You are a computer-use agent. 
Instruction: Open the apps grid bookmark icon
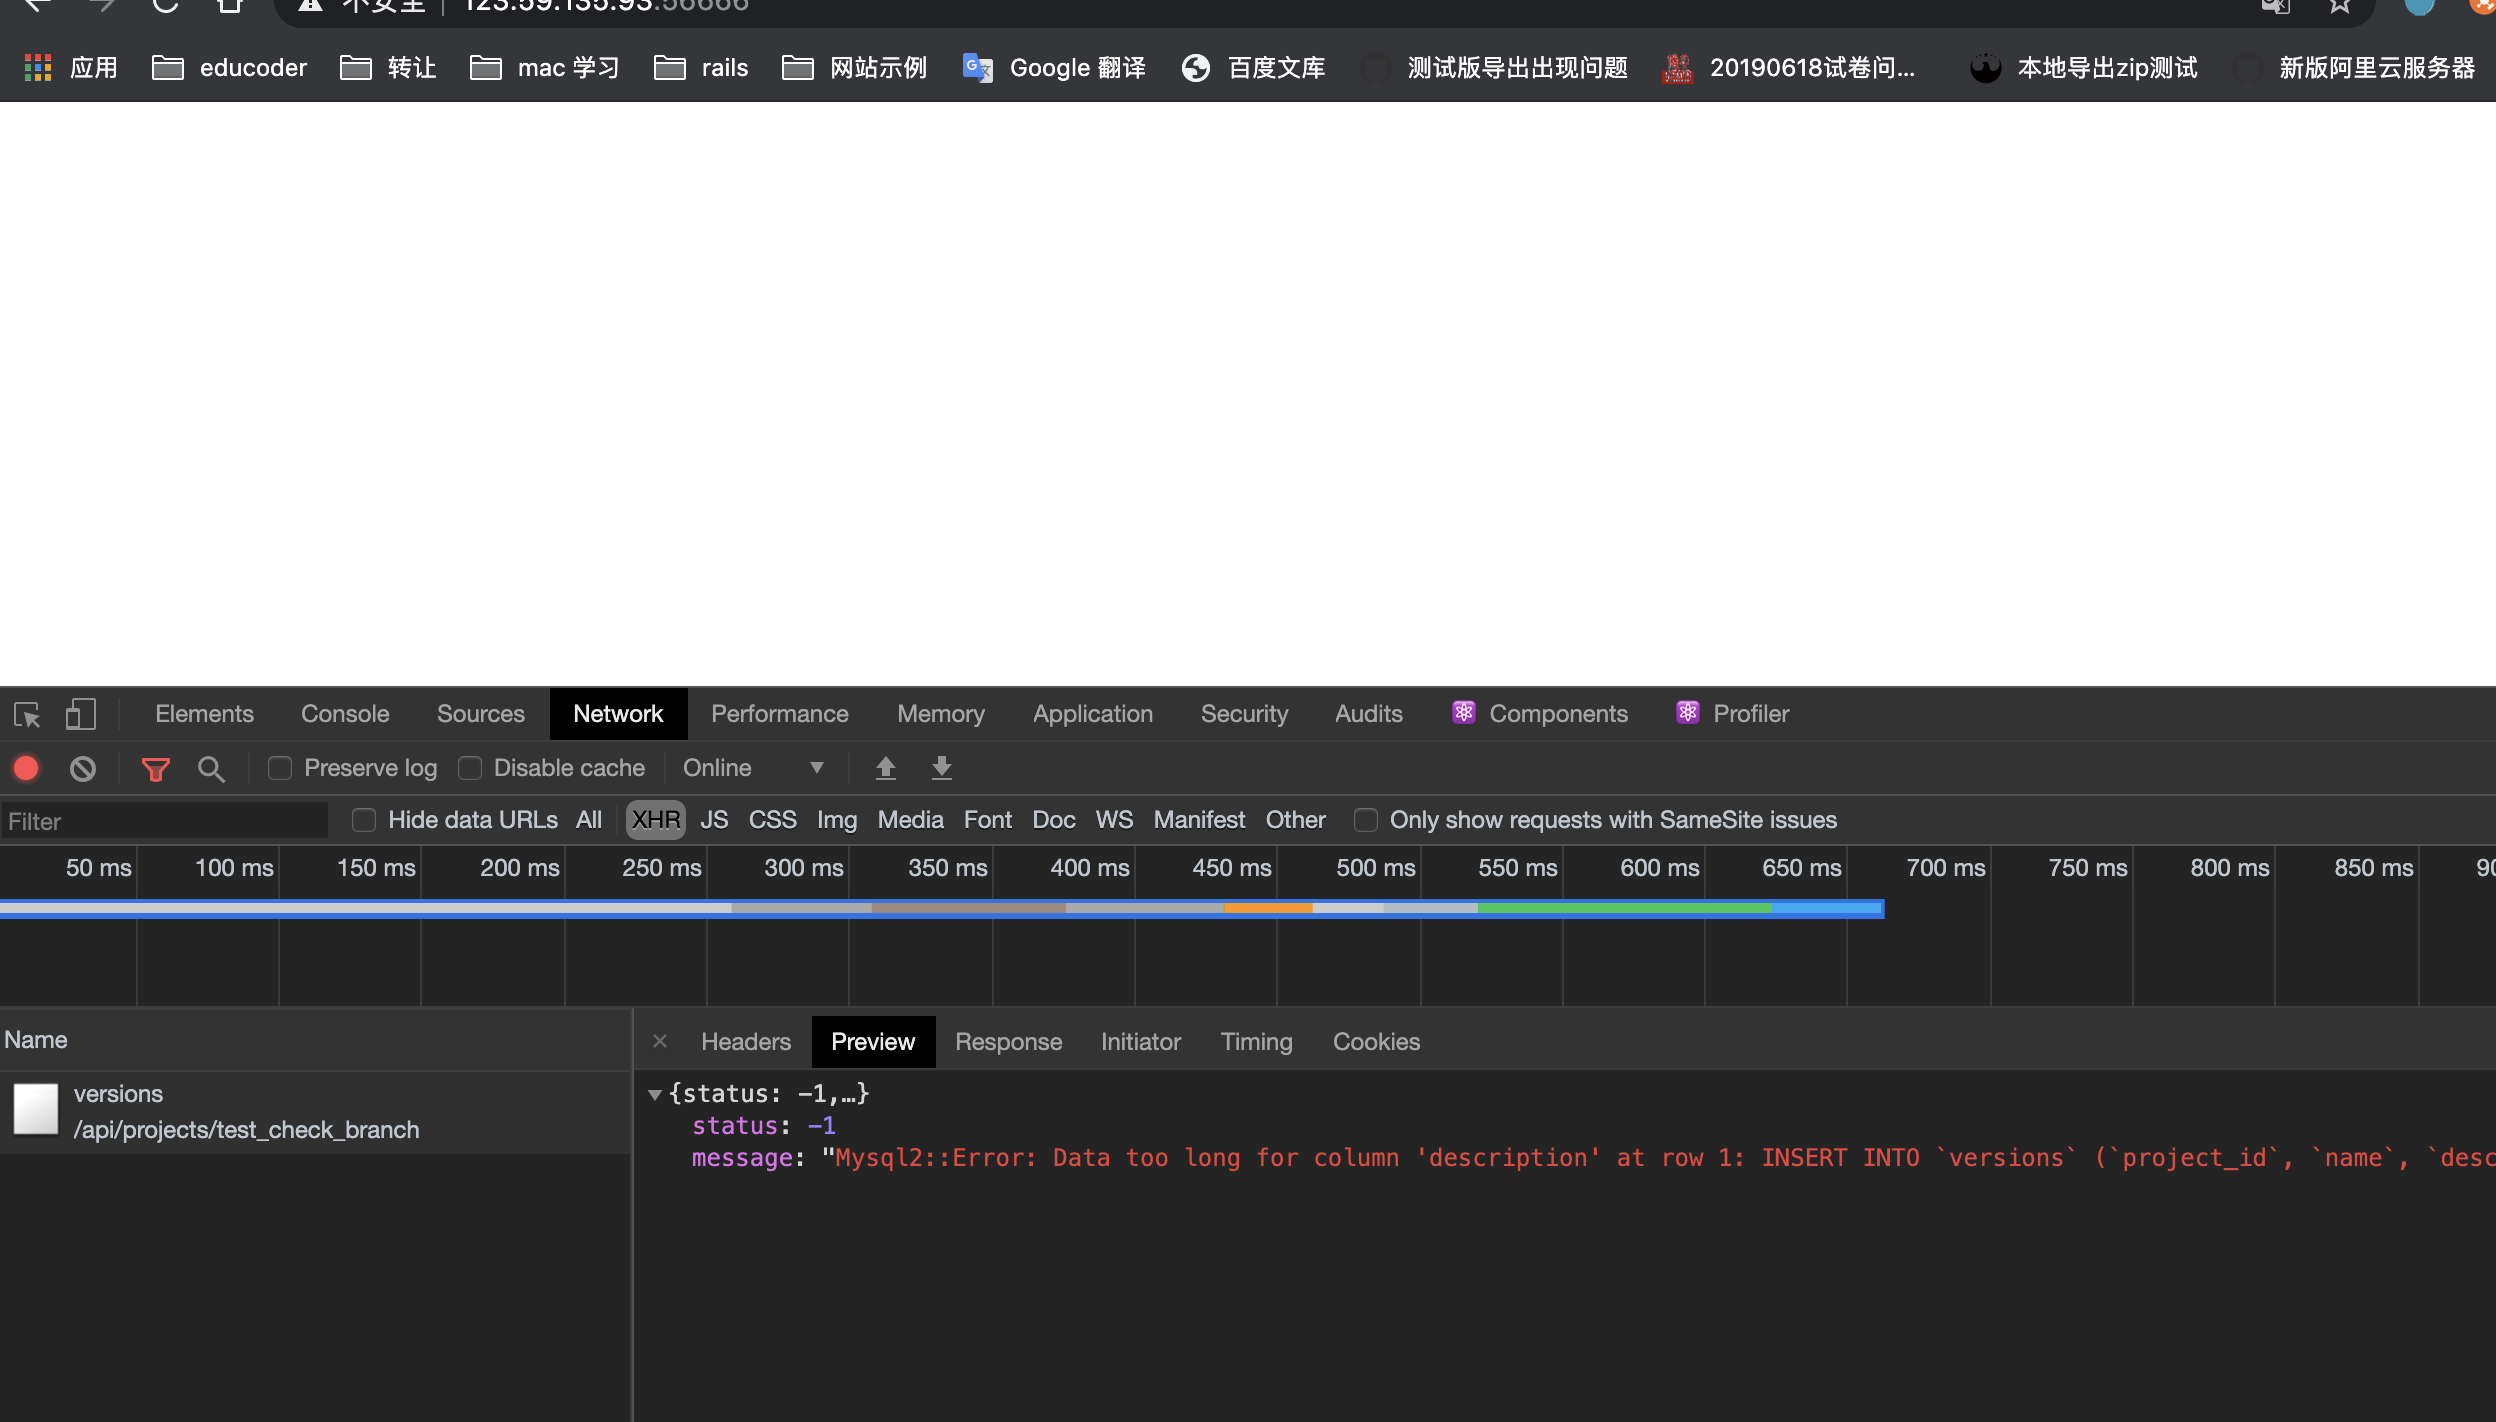point(38,67)
